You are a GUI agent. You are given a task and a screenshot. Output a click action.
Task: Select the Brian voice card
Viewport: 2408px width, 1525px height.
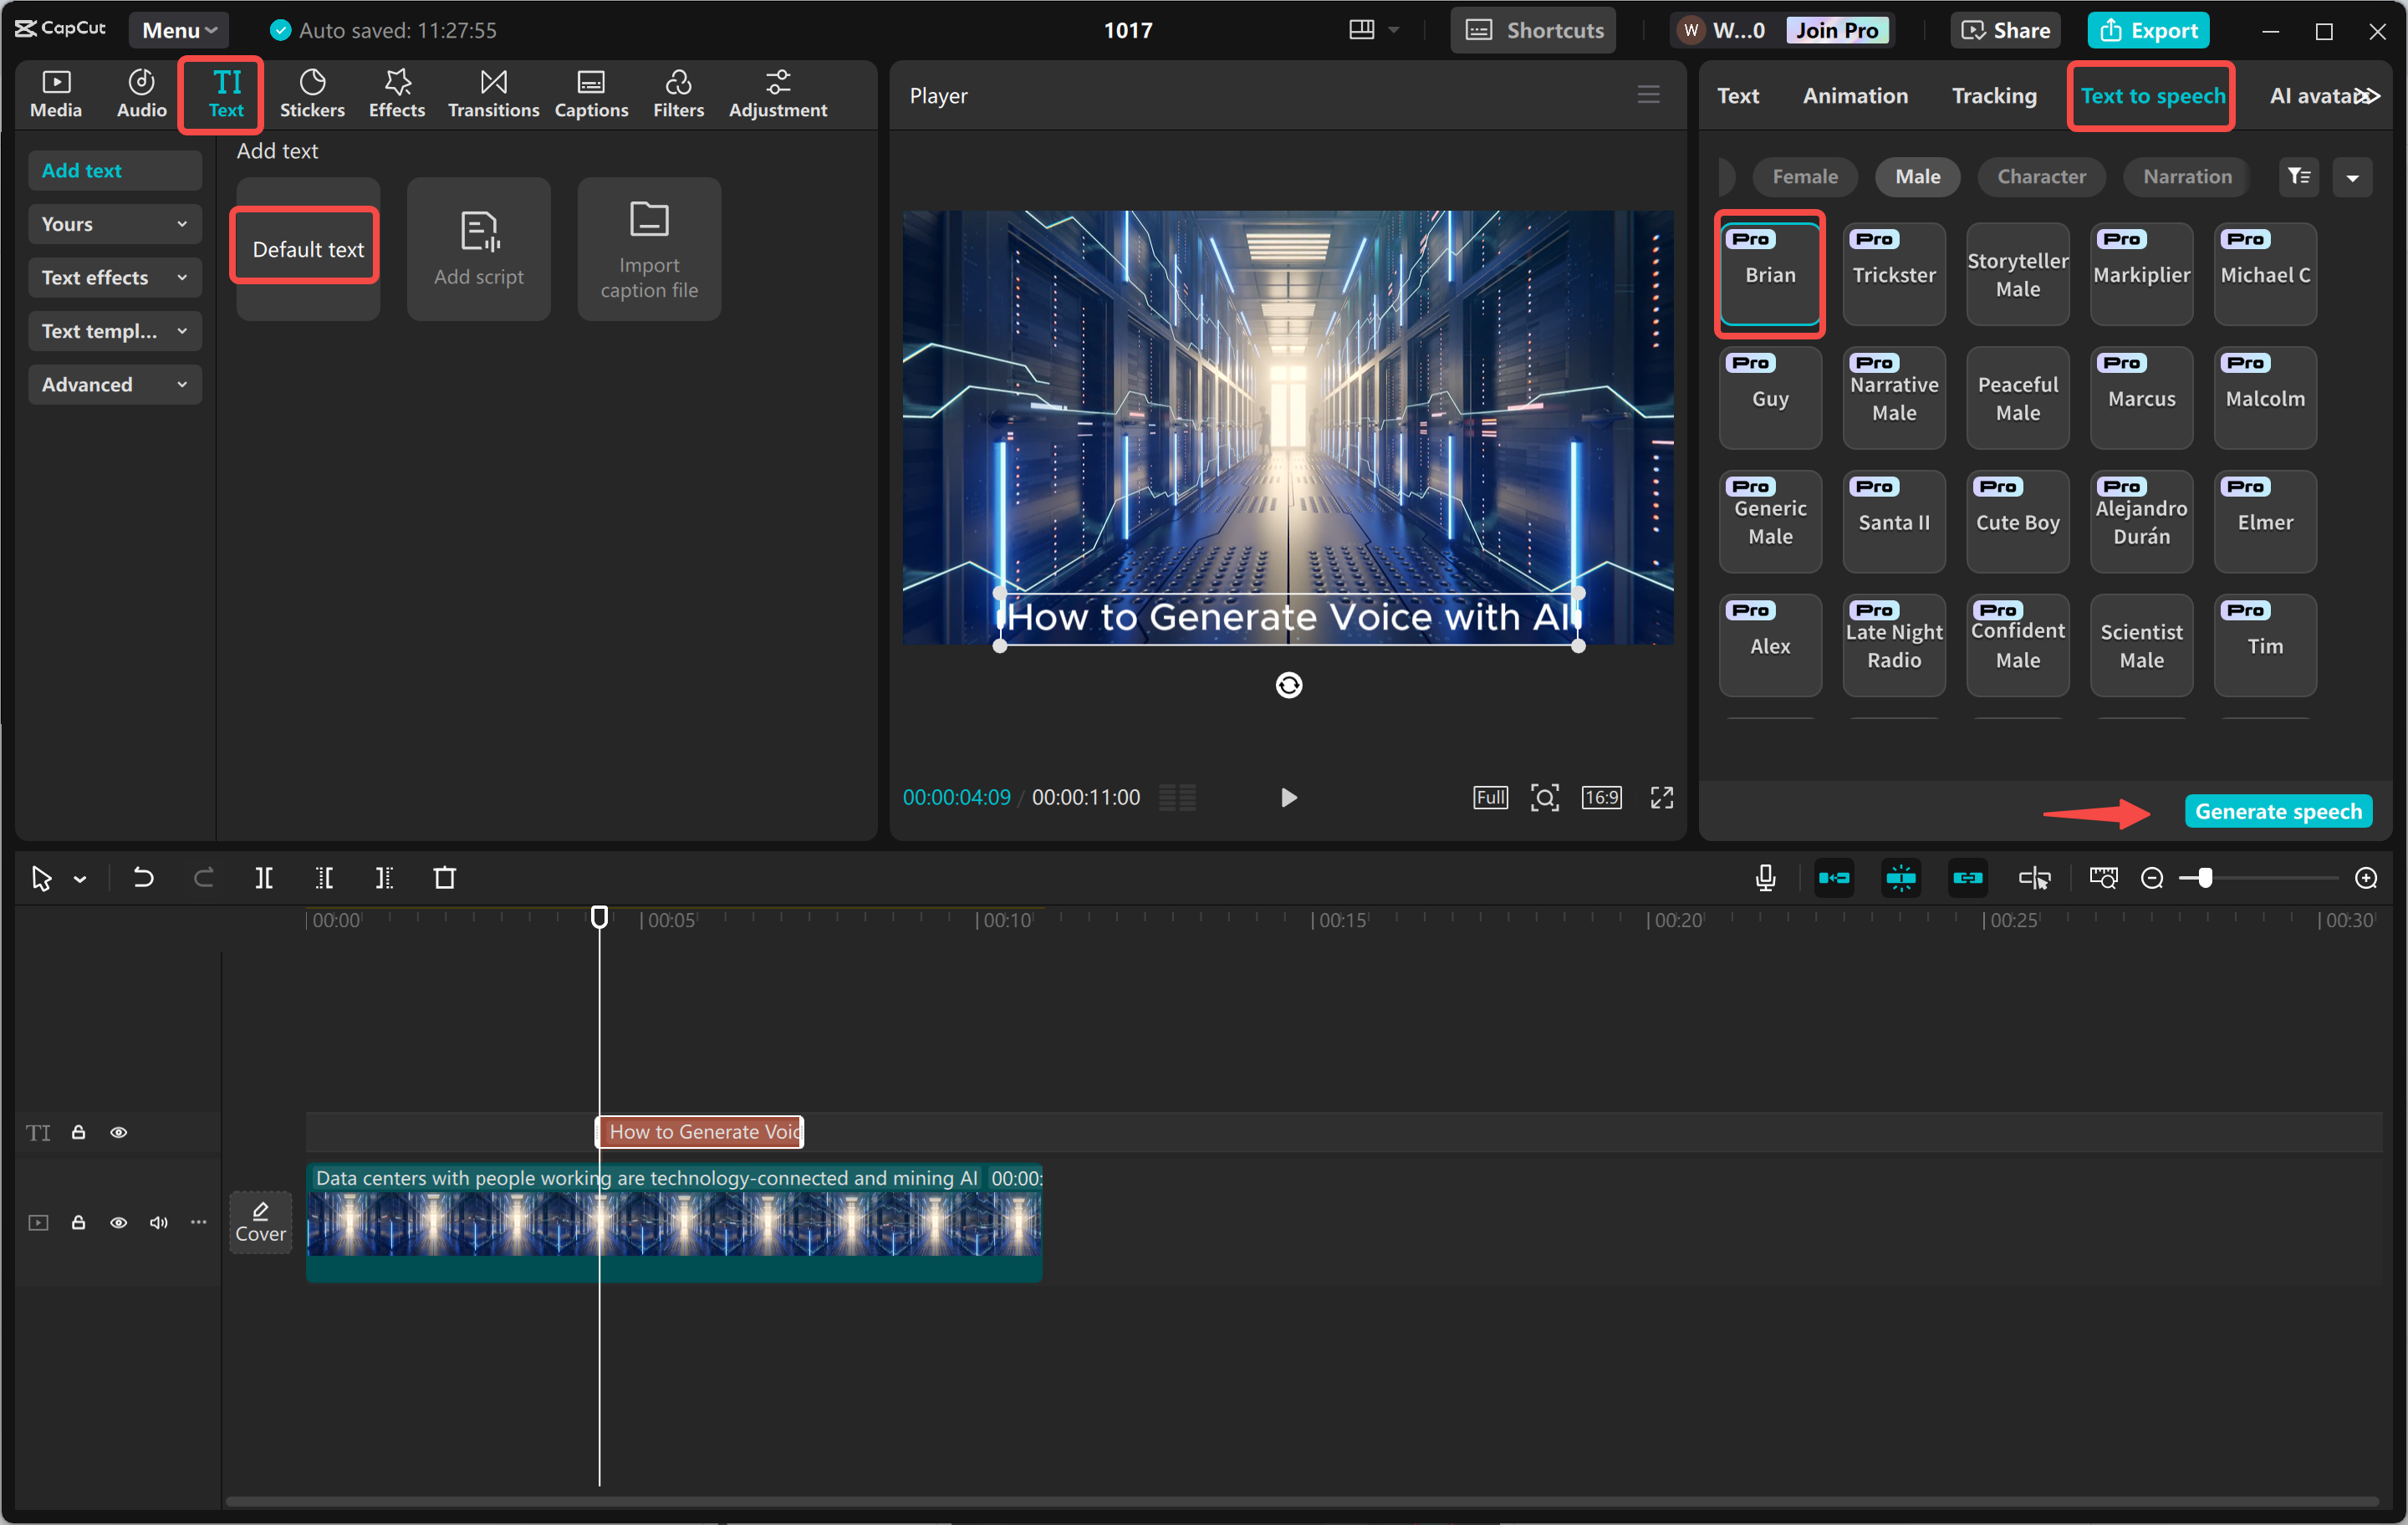point(1769,273)
